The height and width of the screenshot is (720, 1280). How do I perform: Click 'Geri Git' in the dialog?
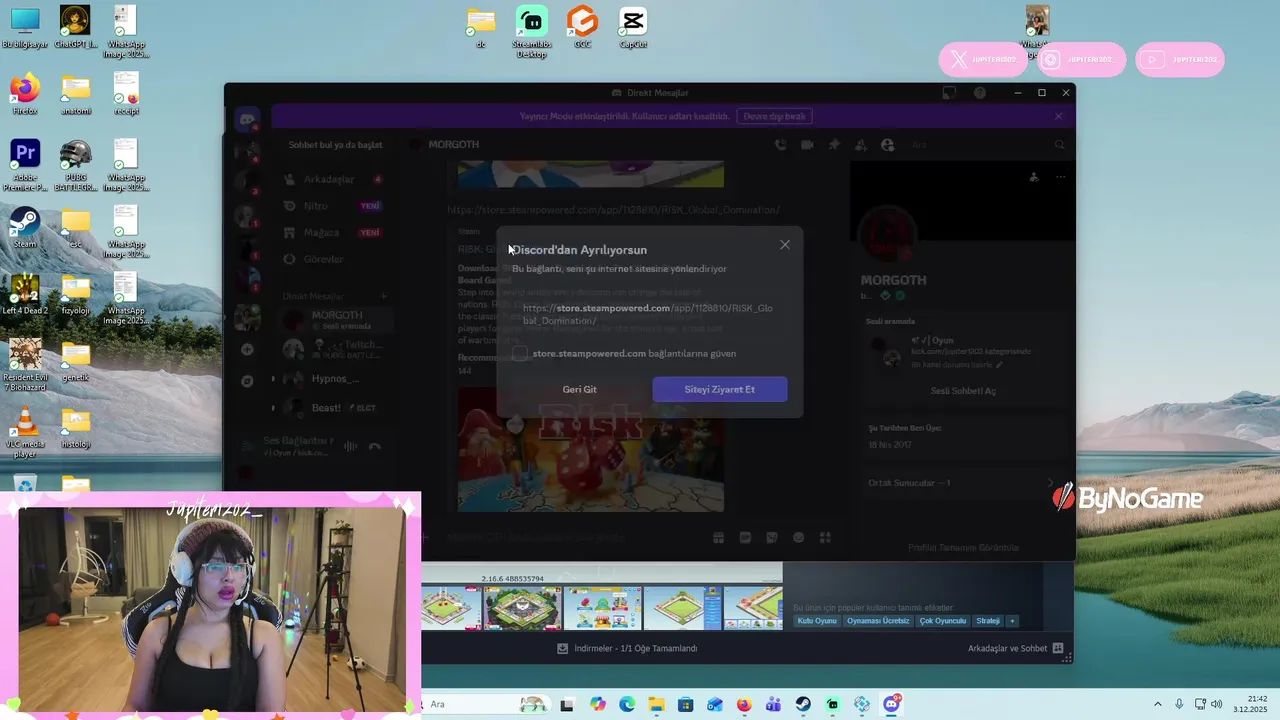coord(579,389)
